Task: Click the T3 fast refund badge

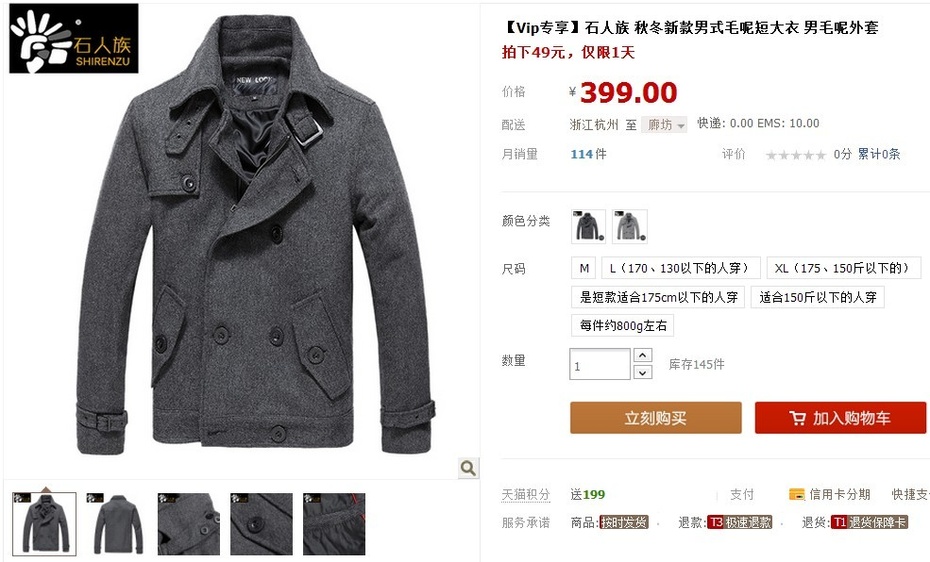Action: coord(739,522)
